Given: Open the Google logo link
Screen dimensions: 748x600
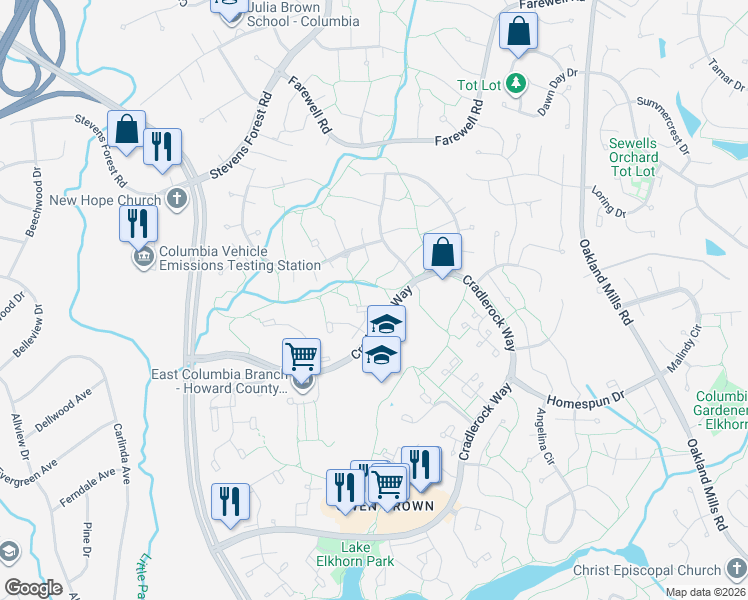Looking at the screenshot, I should 33,588.
